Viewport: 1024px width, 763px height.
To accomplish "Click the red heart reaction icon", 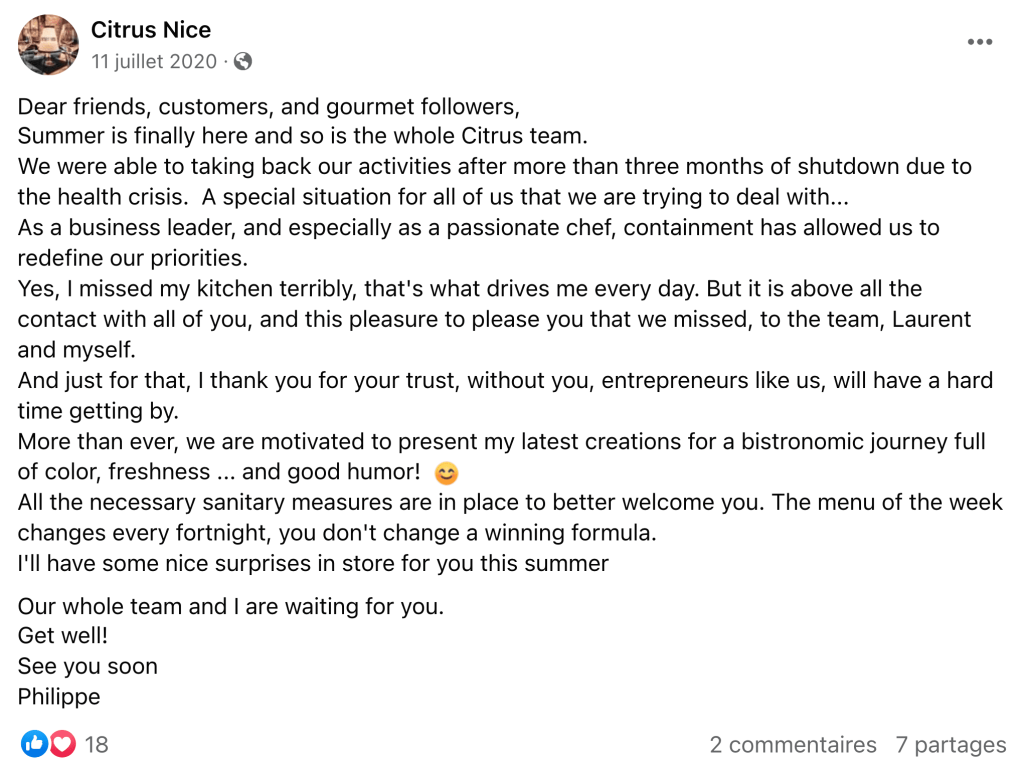I will 63,743.
